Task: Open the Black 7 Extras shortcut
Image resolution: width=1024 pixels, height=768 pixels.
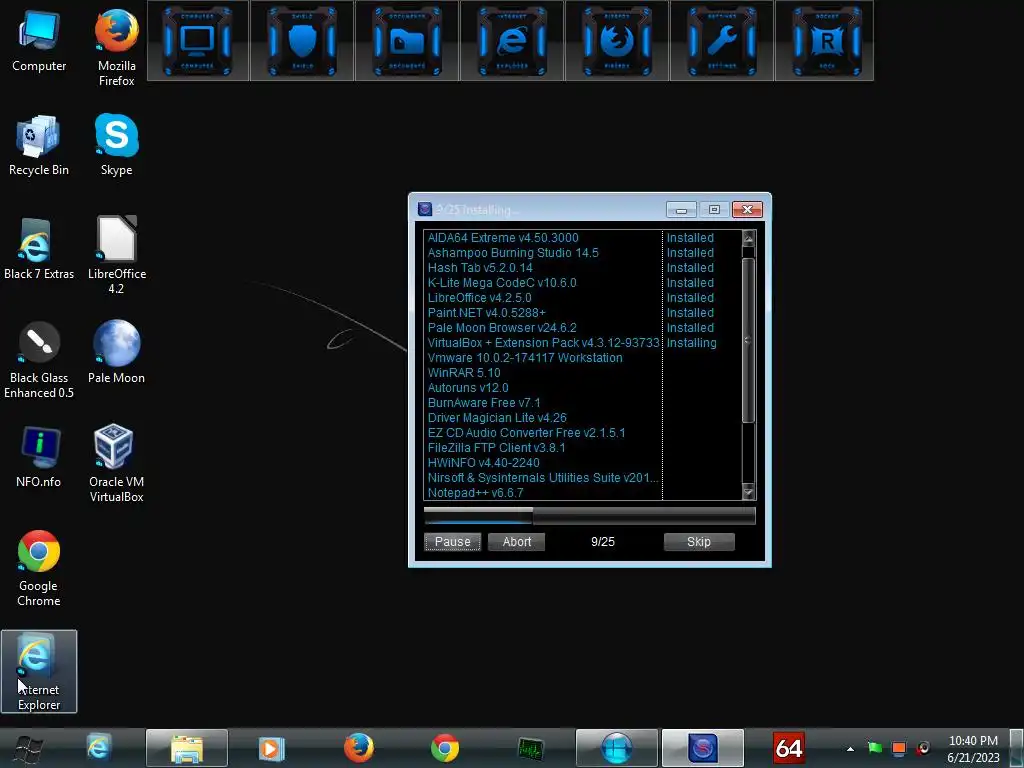Action: click(39, 249)
